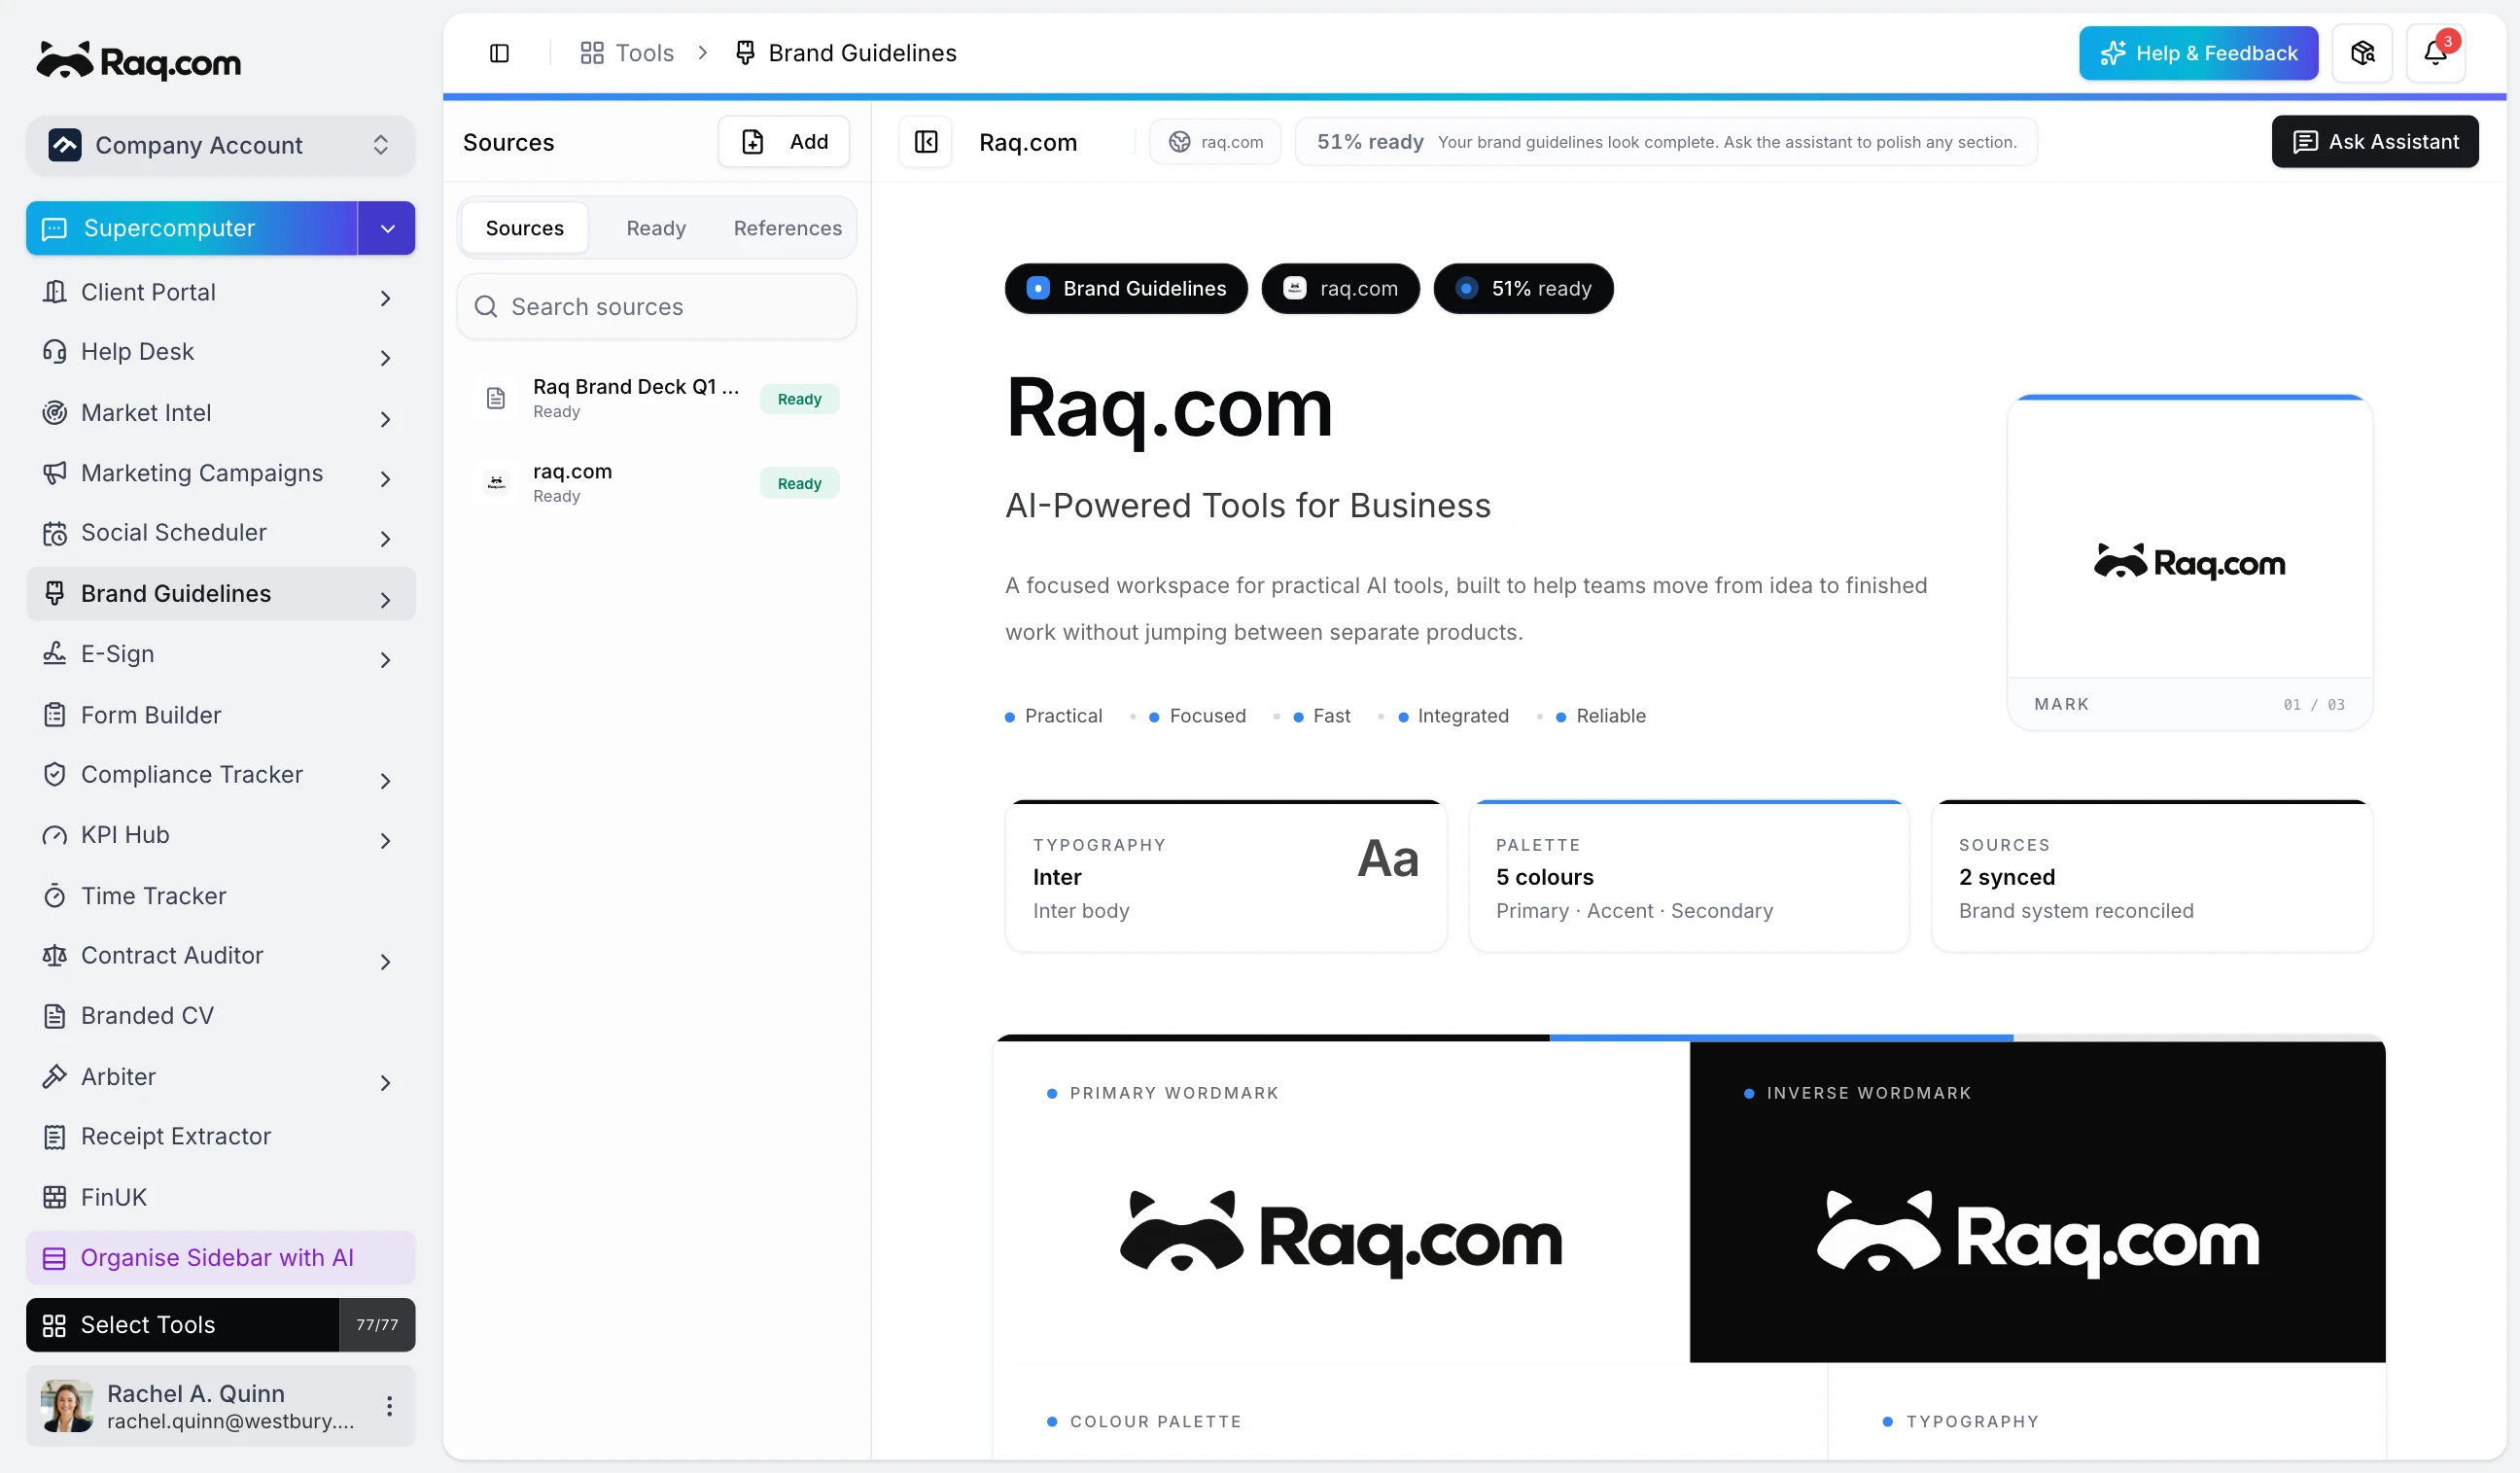2520x1473 pixels.
Task: Expand the Market Intel chevron
Action: [x=385, y=419]
